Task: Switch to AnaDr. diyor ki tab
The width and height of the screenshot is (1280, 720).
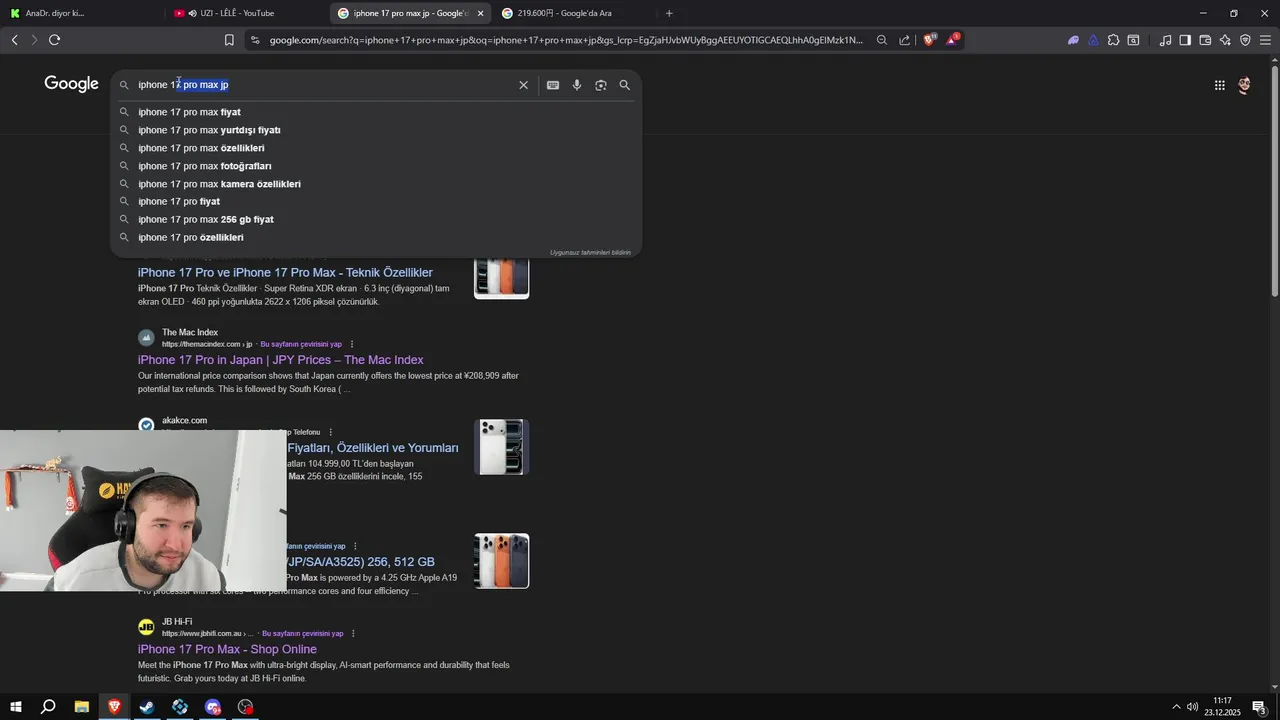Action: [82, 13]
